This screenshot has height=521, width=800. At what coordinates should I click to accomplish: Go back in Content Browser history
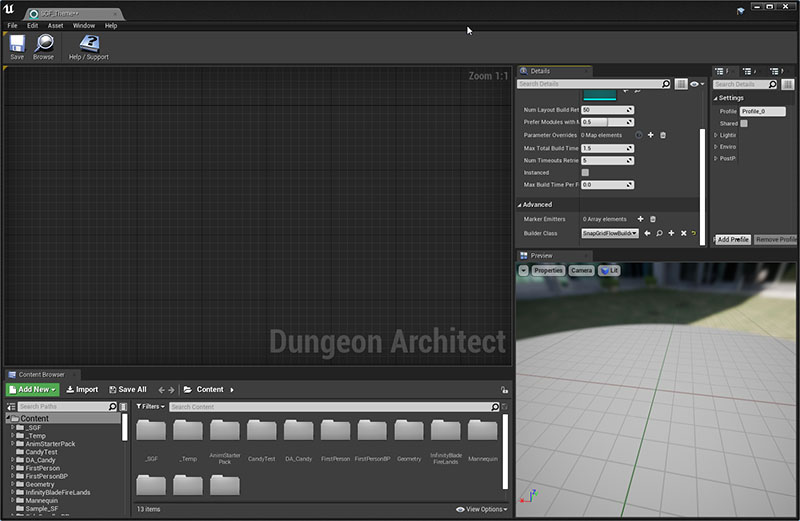(161, 390)
